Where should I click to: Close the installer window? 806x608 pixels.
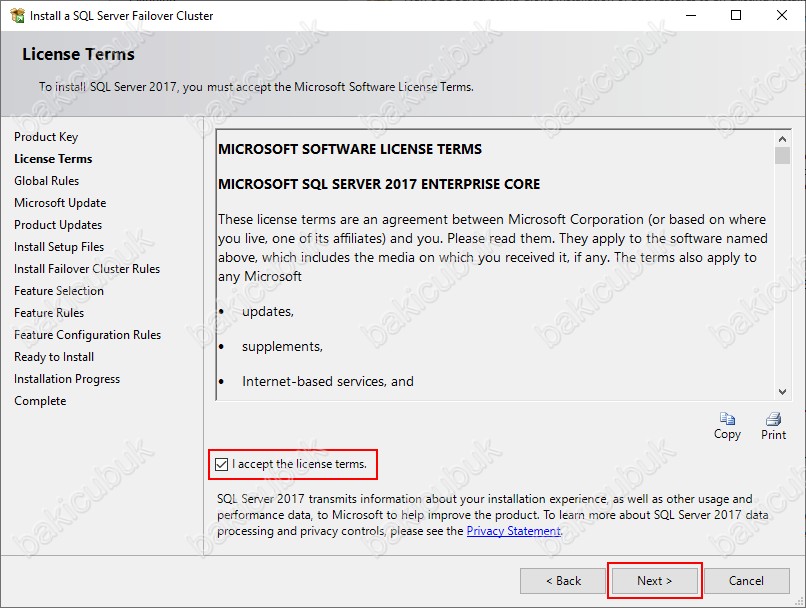click(x=782, y=15)
